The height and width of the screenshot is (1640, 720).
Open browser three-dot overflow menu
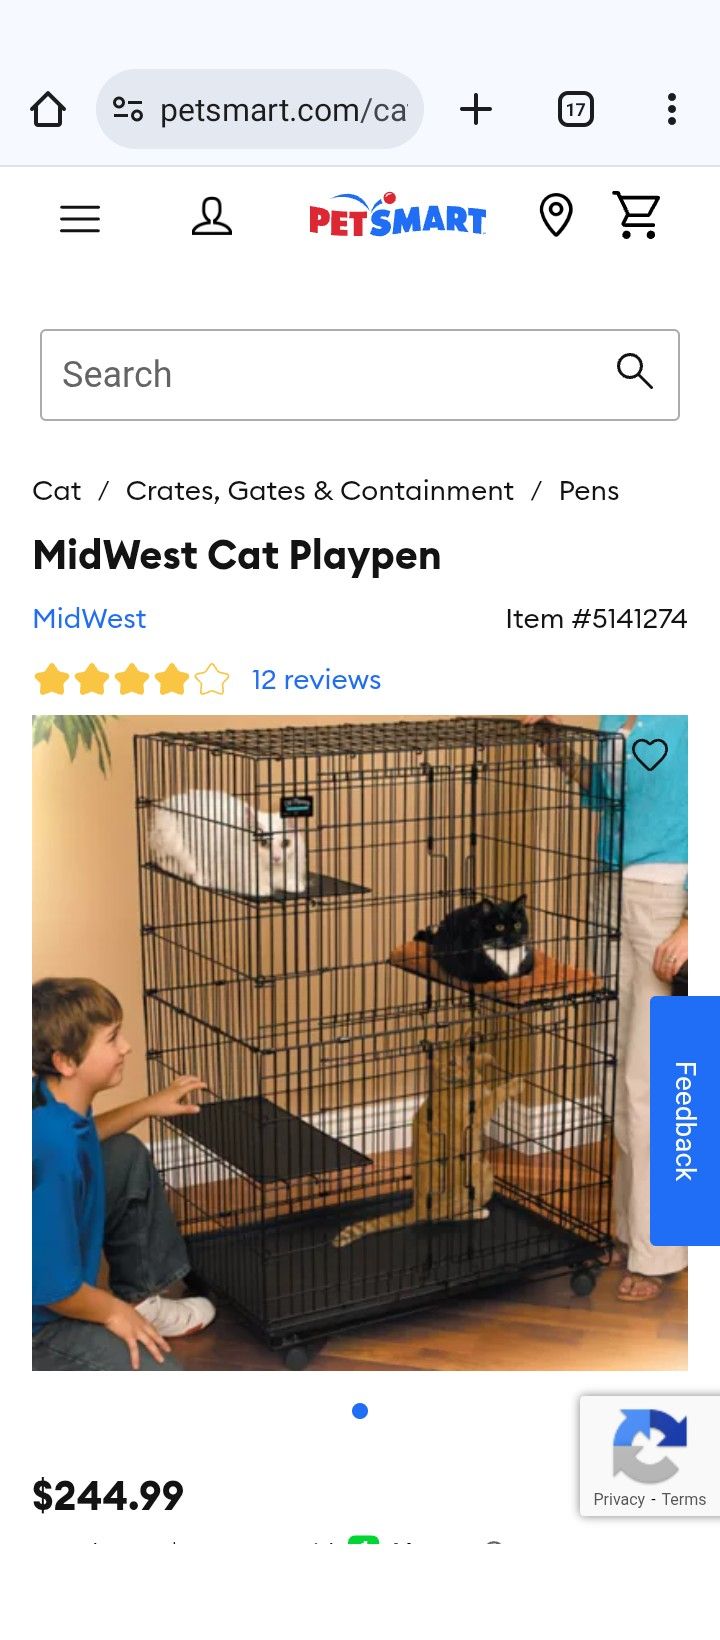click(672, 109)
